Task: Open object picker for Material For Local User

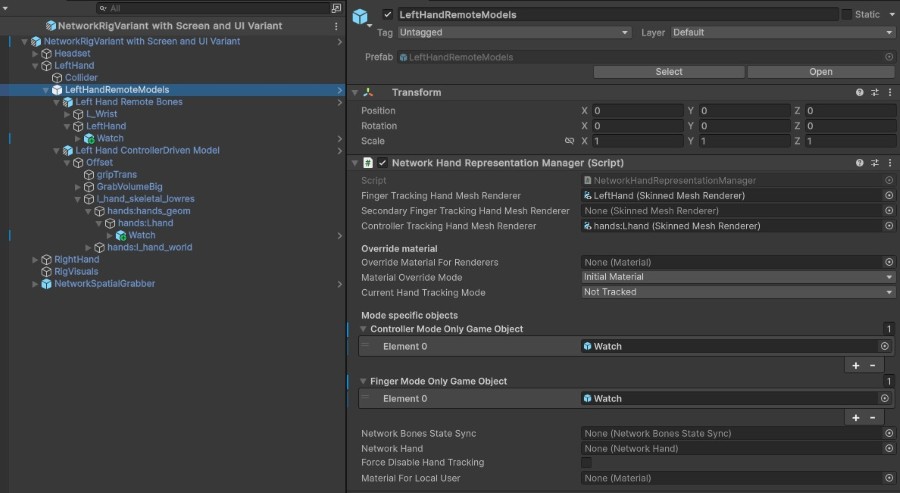Action: pyautogui.click(x=889, y=478)
